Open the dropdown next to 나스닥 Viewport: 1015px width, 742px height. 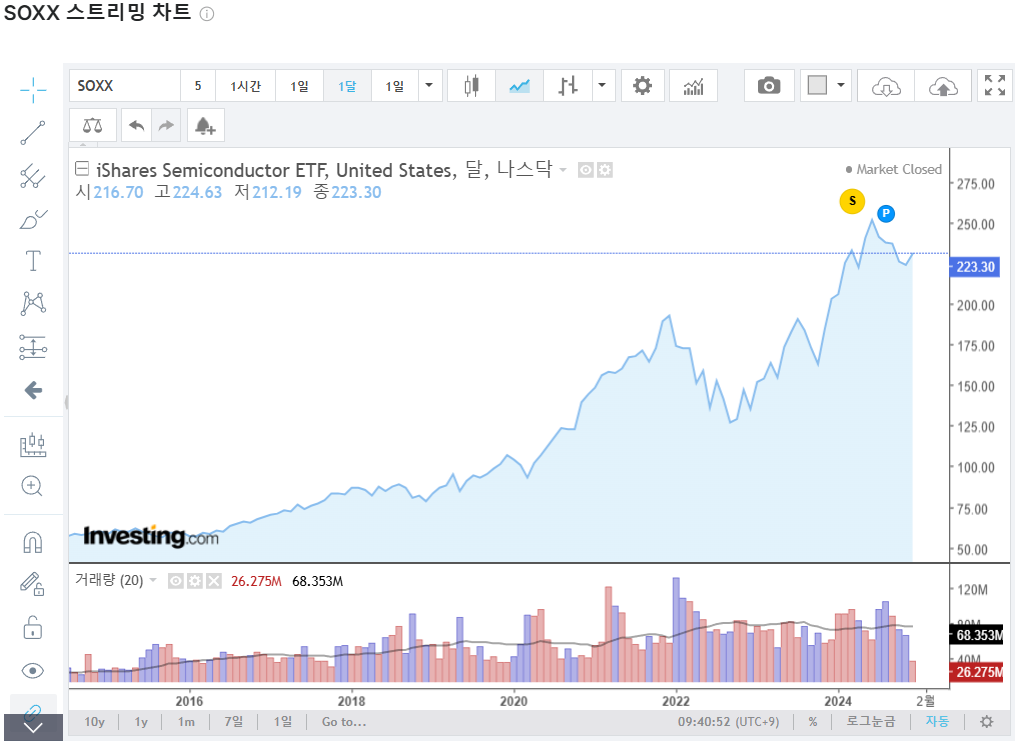click(x=563, y=170)
